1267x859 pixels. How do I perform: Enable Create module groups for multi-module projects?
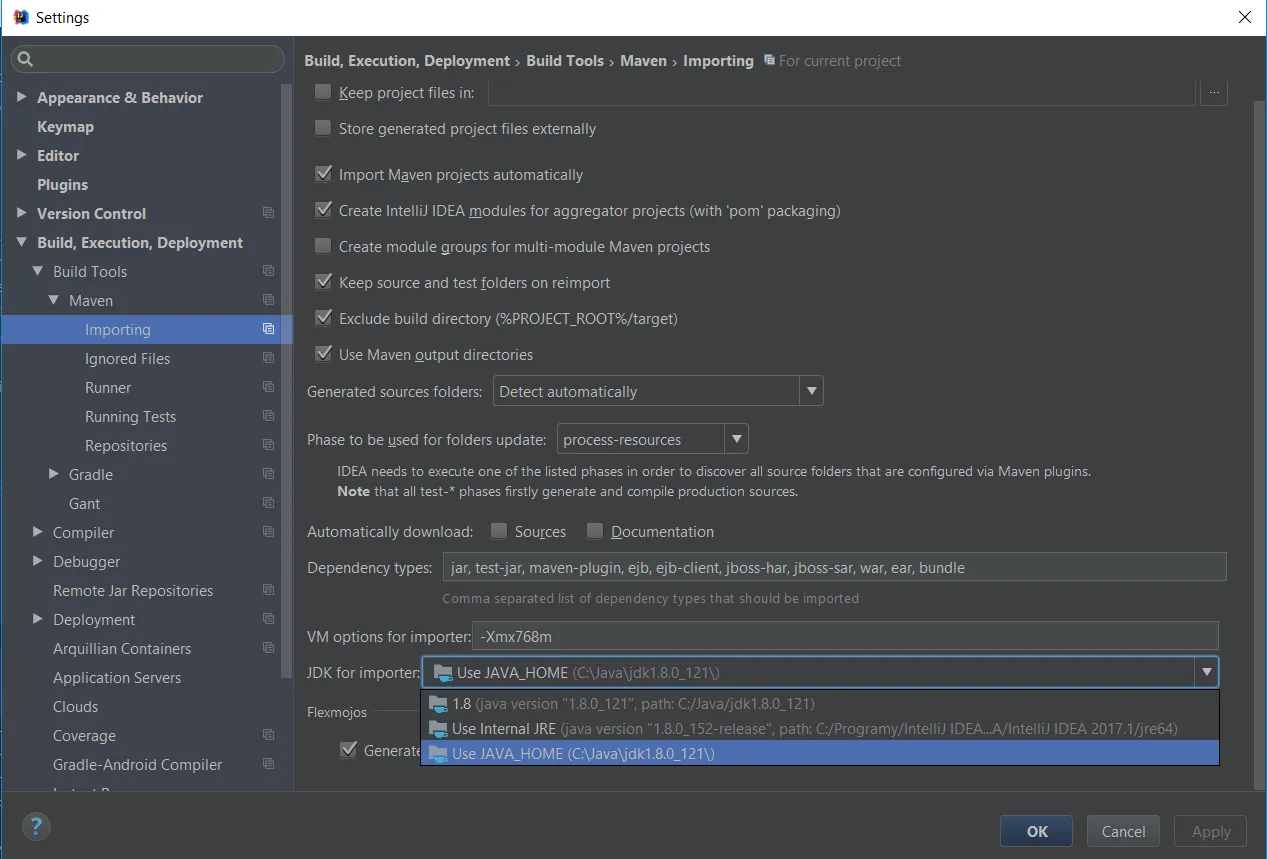point(323,246)
